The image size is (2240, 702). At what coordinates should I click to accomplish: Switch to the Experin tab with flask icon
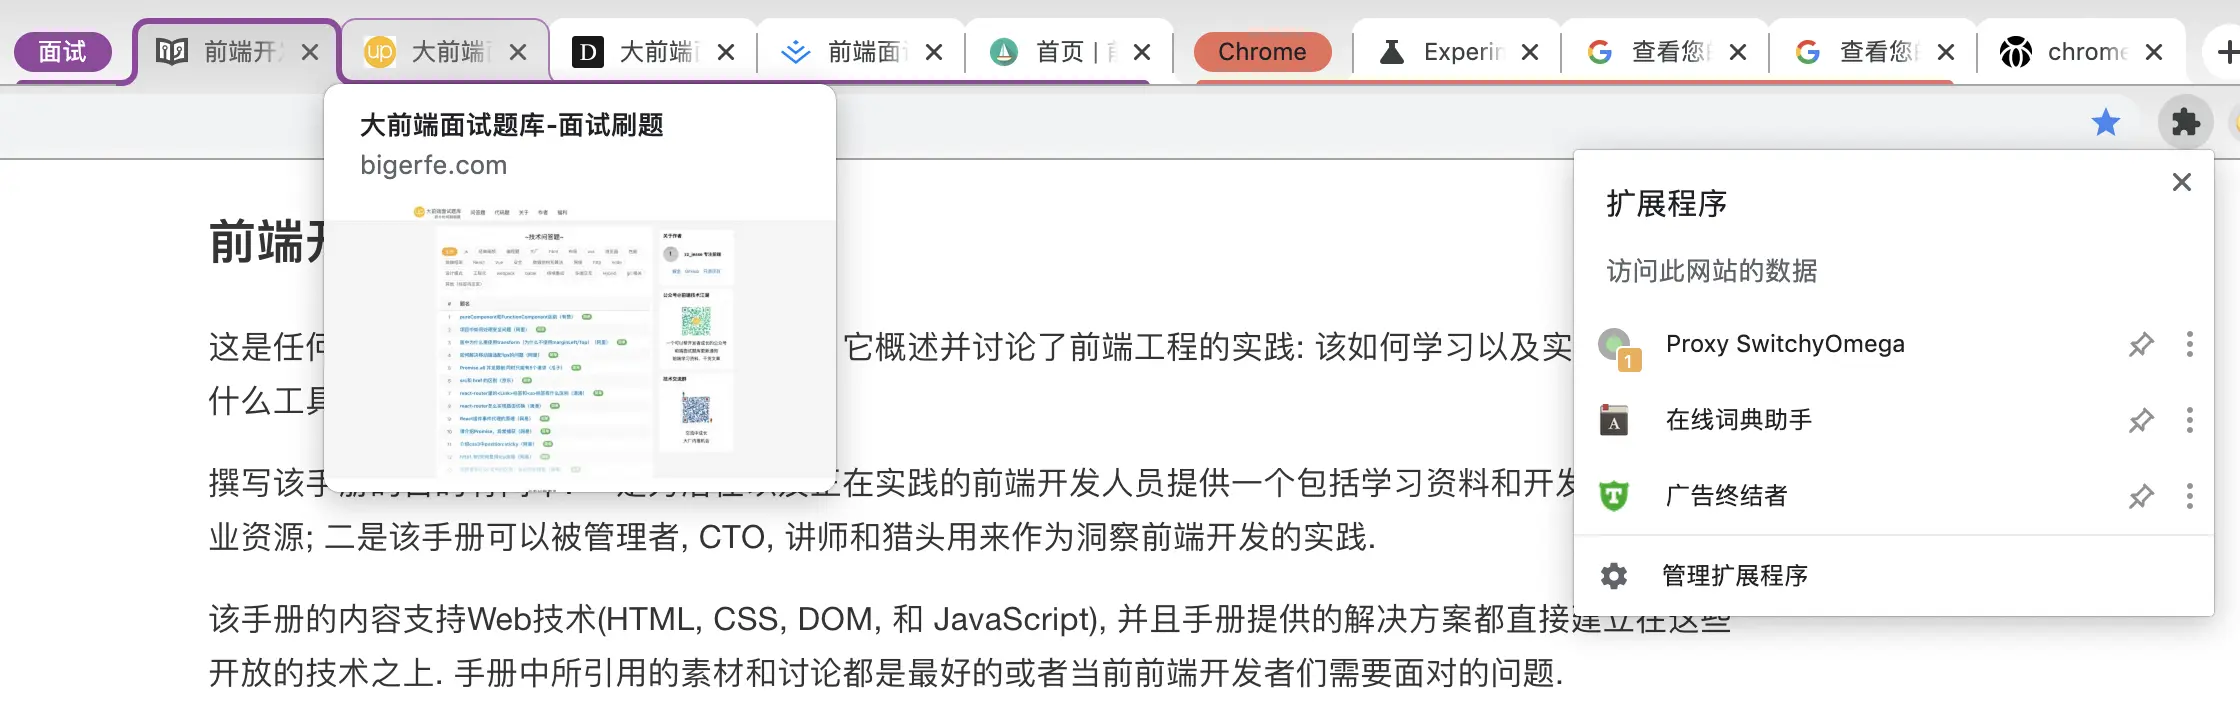(1457, 52)
